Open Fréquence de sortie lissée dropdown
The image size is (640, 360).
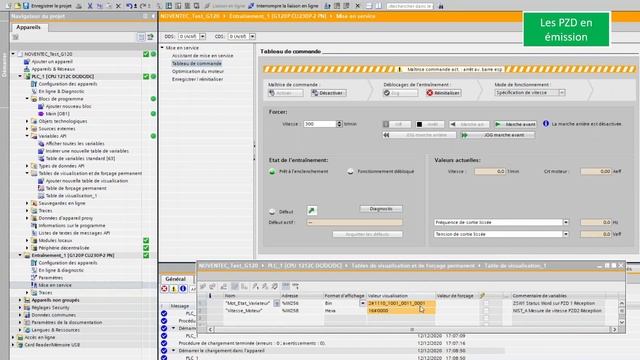(x=566, y=222)
